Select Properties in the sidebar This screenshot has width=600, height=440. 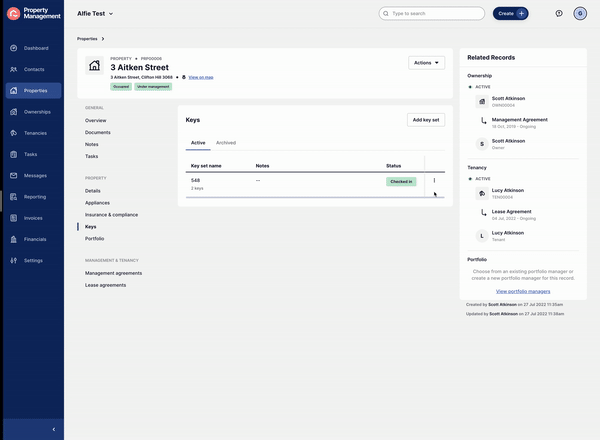(x=33, y=91)
